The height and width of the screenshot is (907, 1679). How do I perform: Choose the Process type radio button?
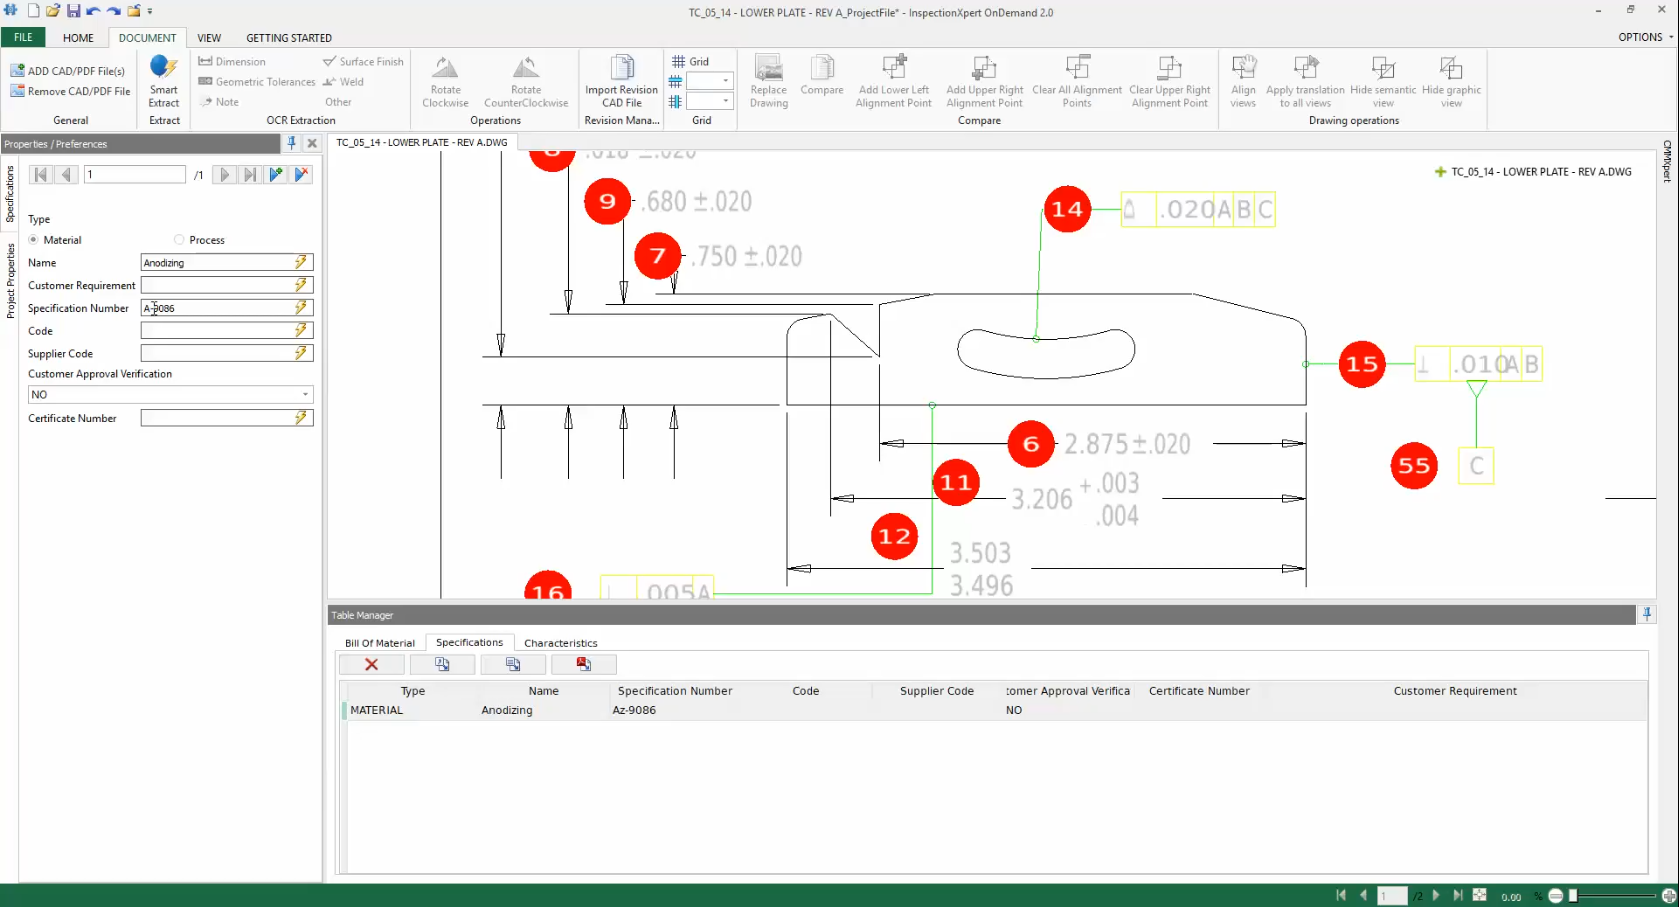point(178,240)
